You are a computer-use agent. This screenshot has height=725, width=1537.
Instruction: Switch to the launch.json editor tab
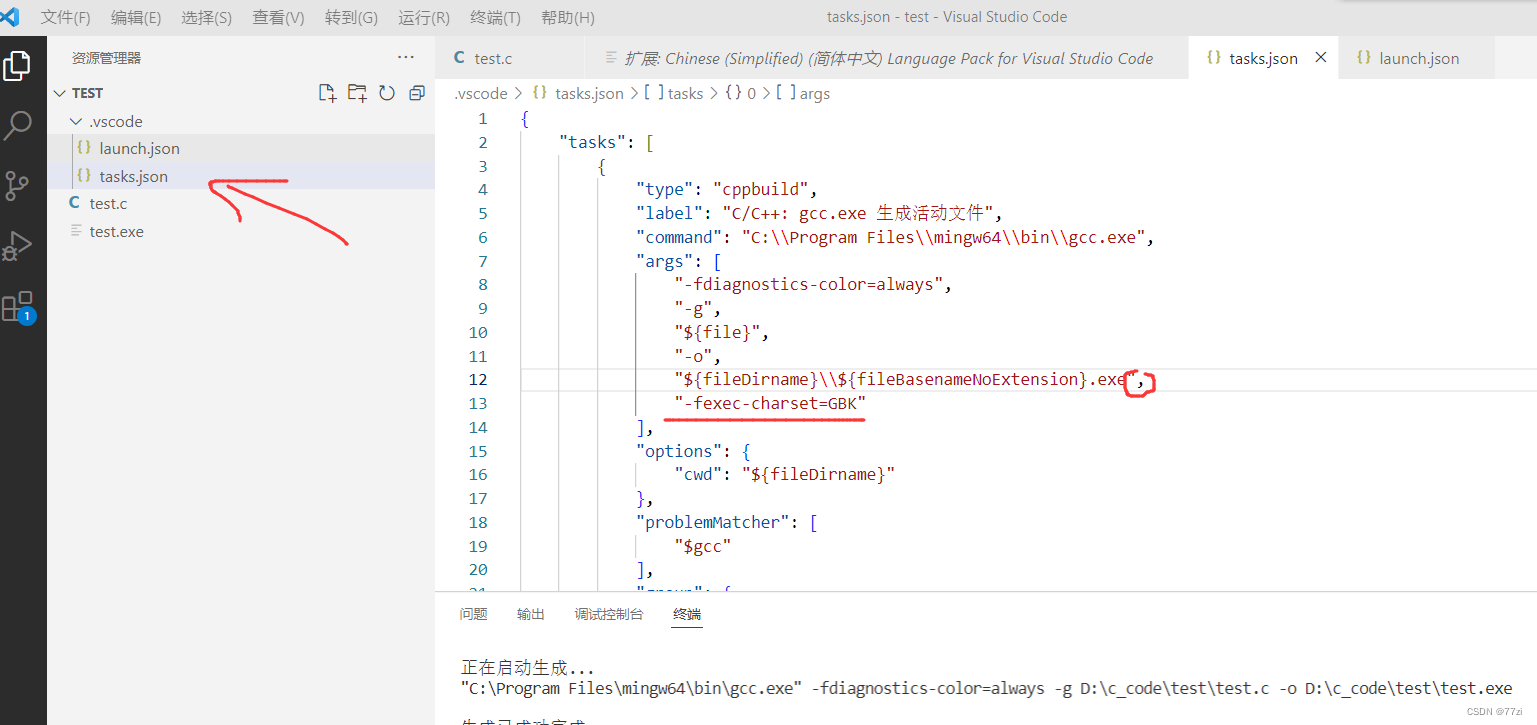pos(1417,58)
